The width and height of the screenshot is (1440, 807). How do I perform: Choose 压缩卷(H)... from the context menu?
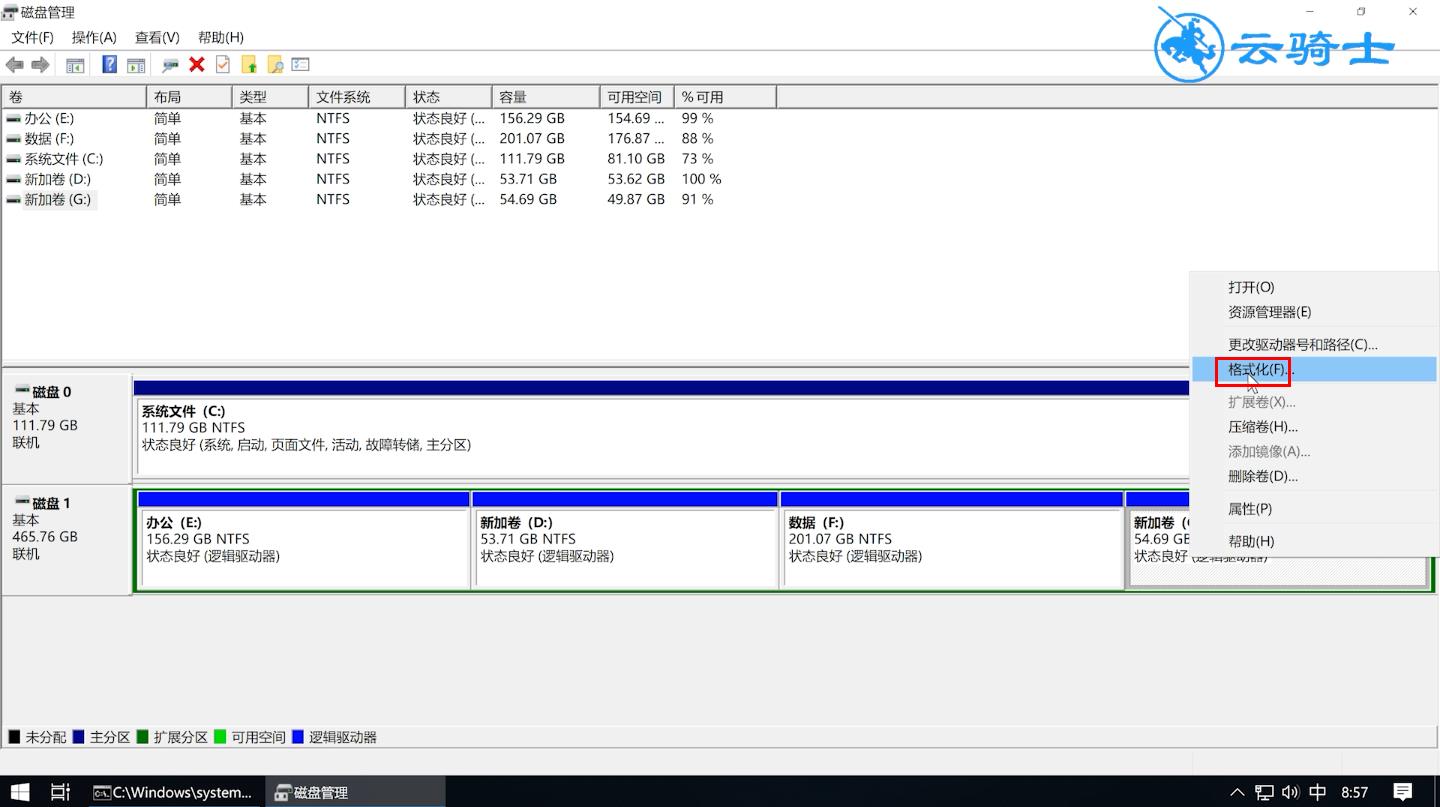pyautogui.click(x=1262, y=427)
